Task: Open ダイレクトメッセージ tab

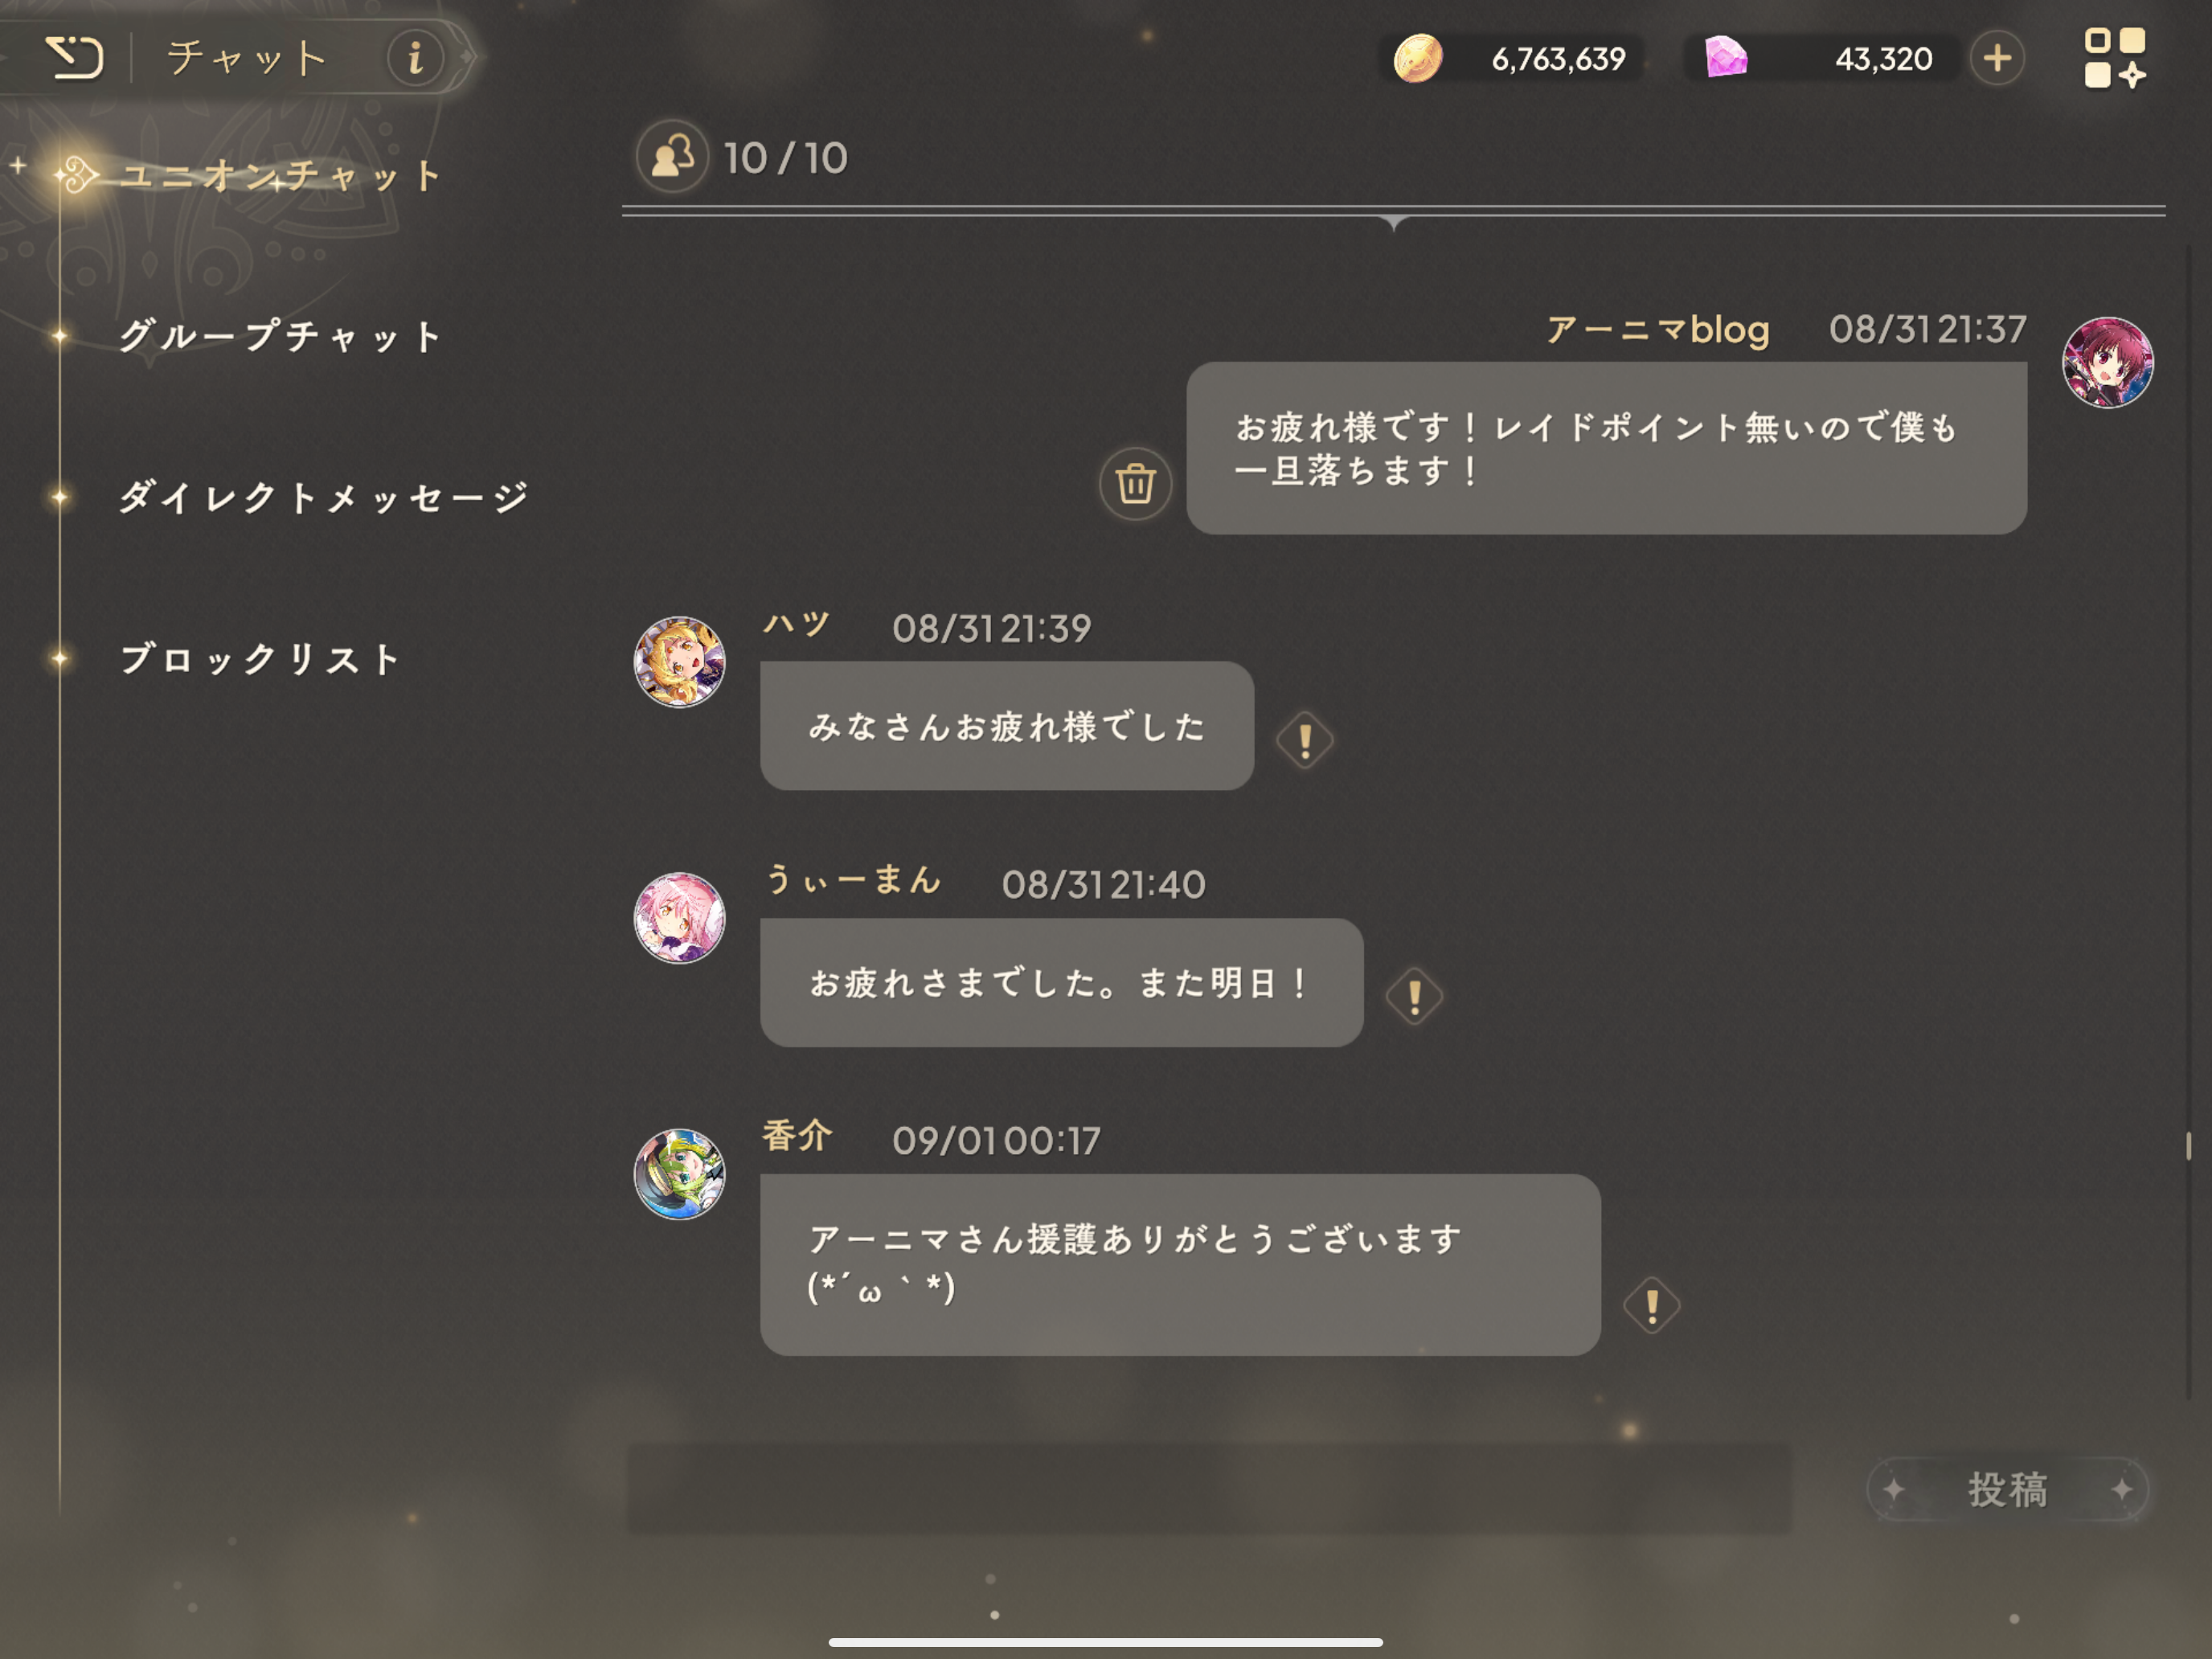Action: [x=323, y=497]
